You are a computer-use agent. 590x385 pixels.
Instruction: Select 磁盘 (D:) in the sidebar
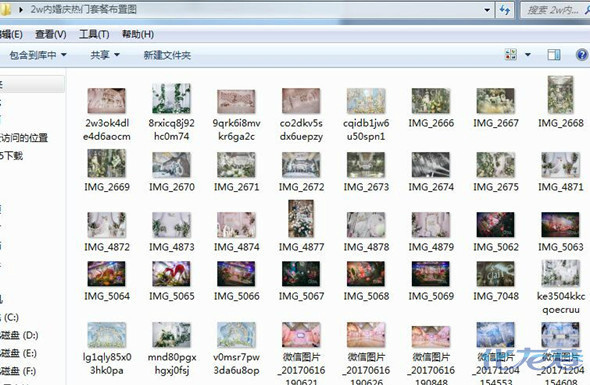point(19,335)
